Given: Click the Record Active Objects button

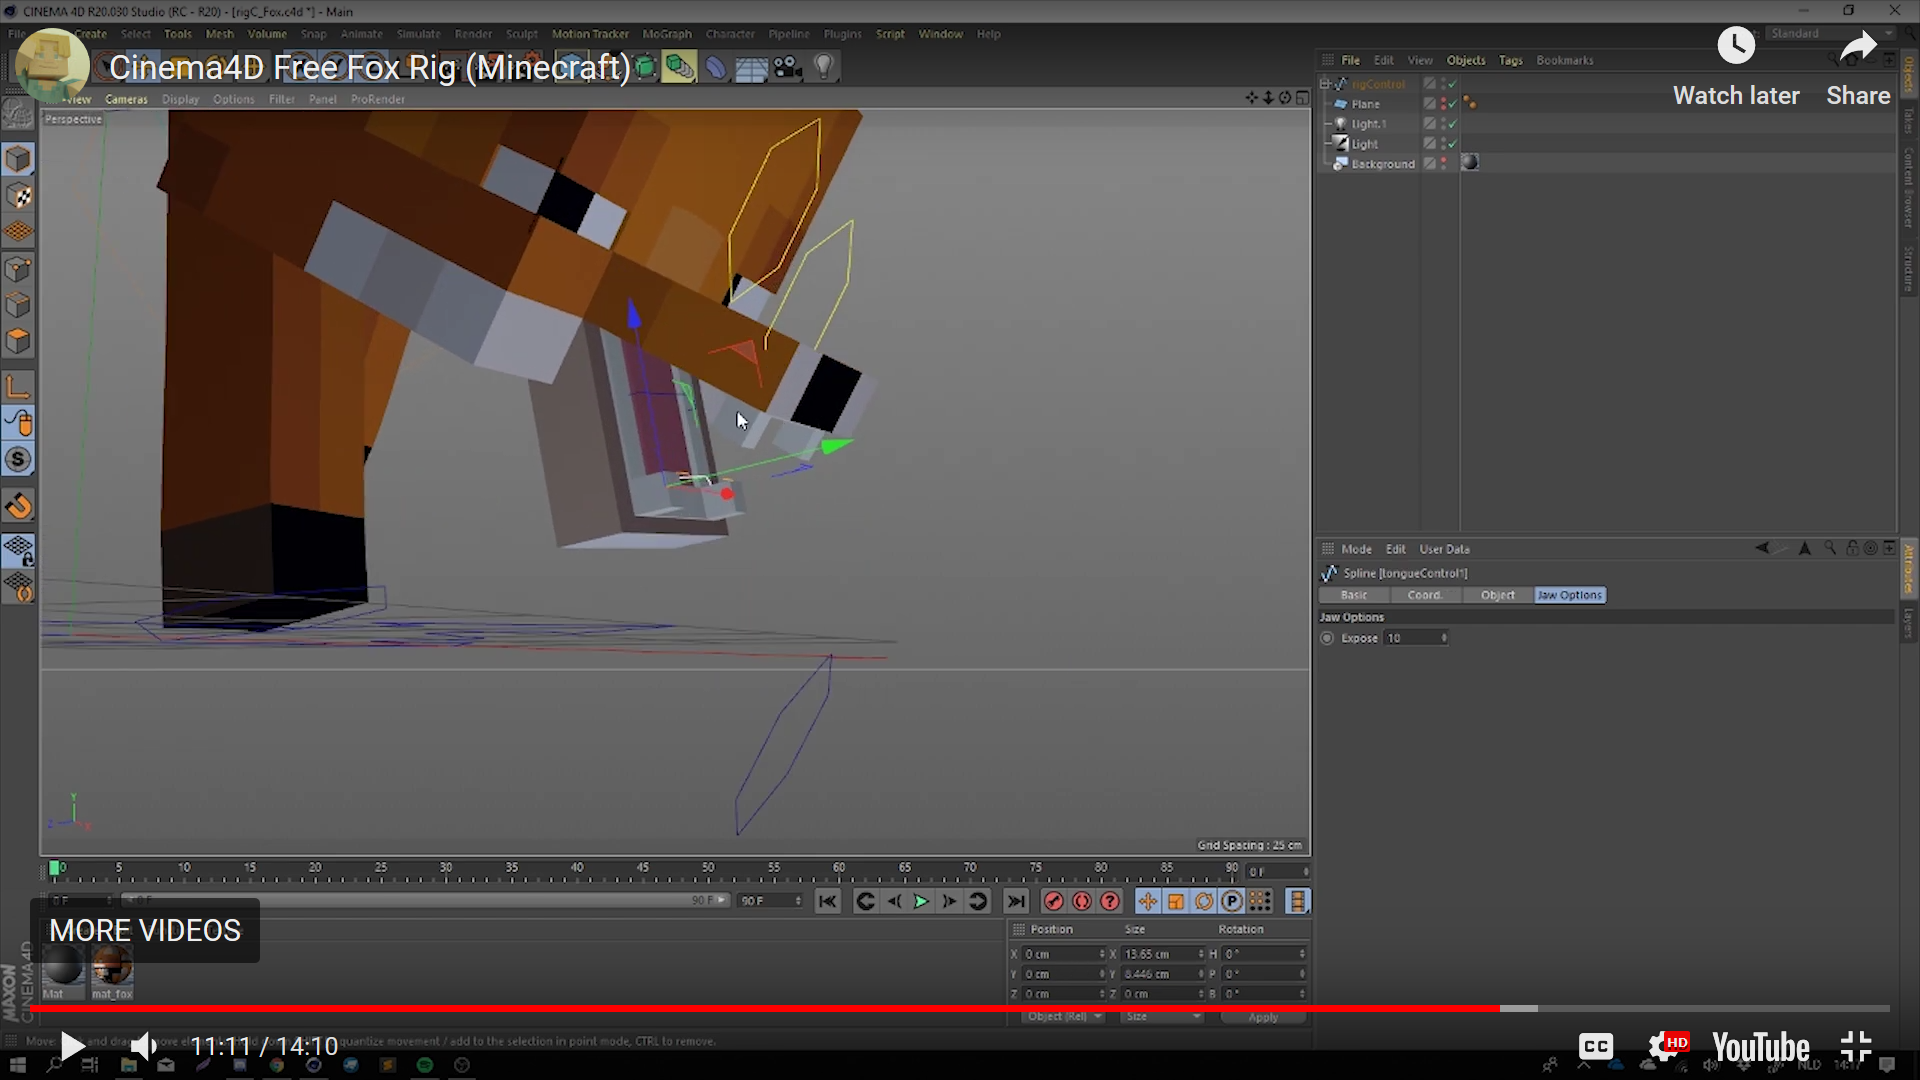Looking at the screenshot, I should point(1053,902).
